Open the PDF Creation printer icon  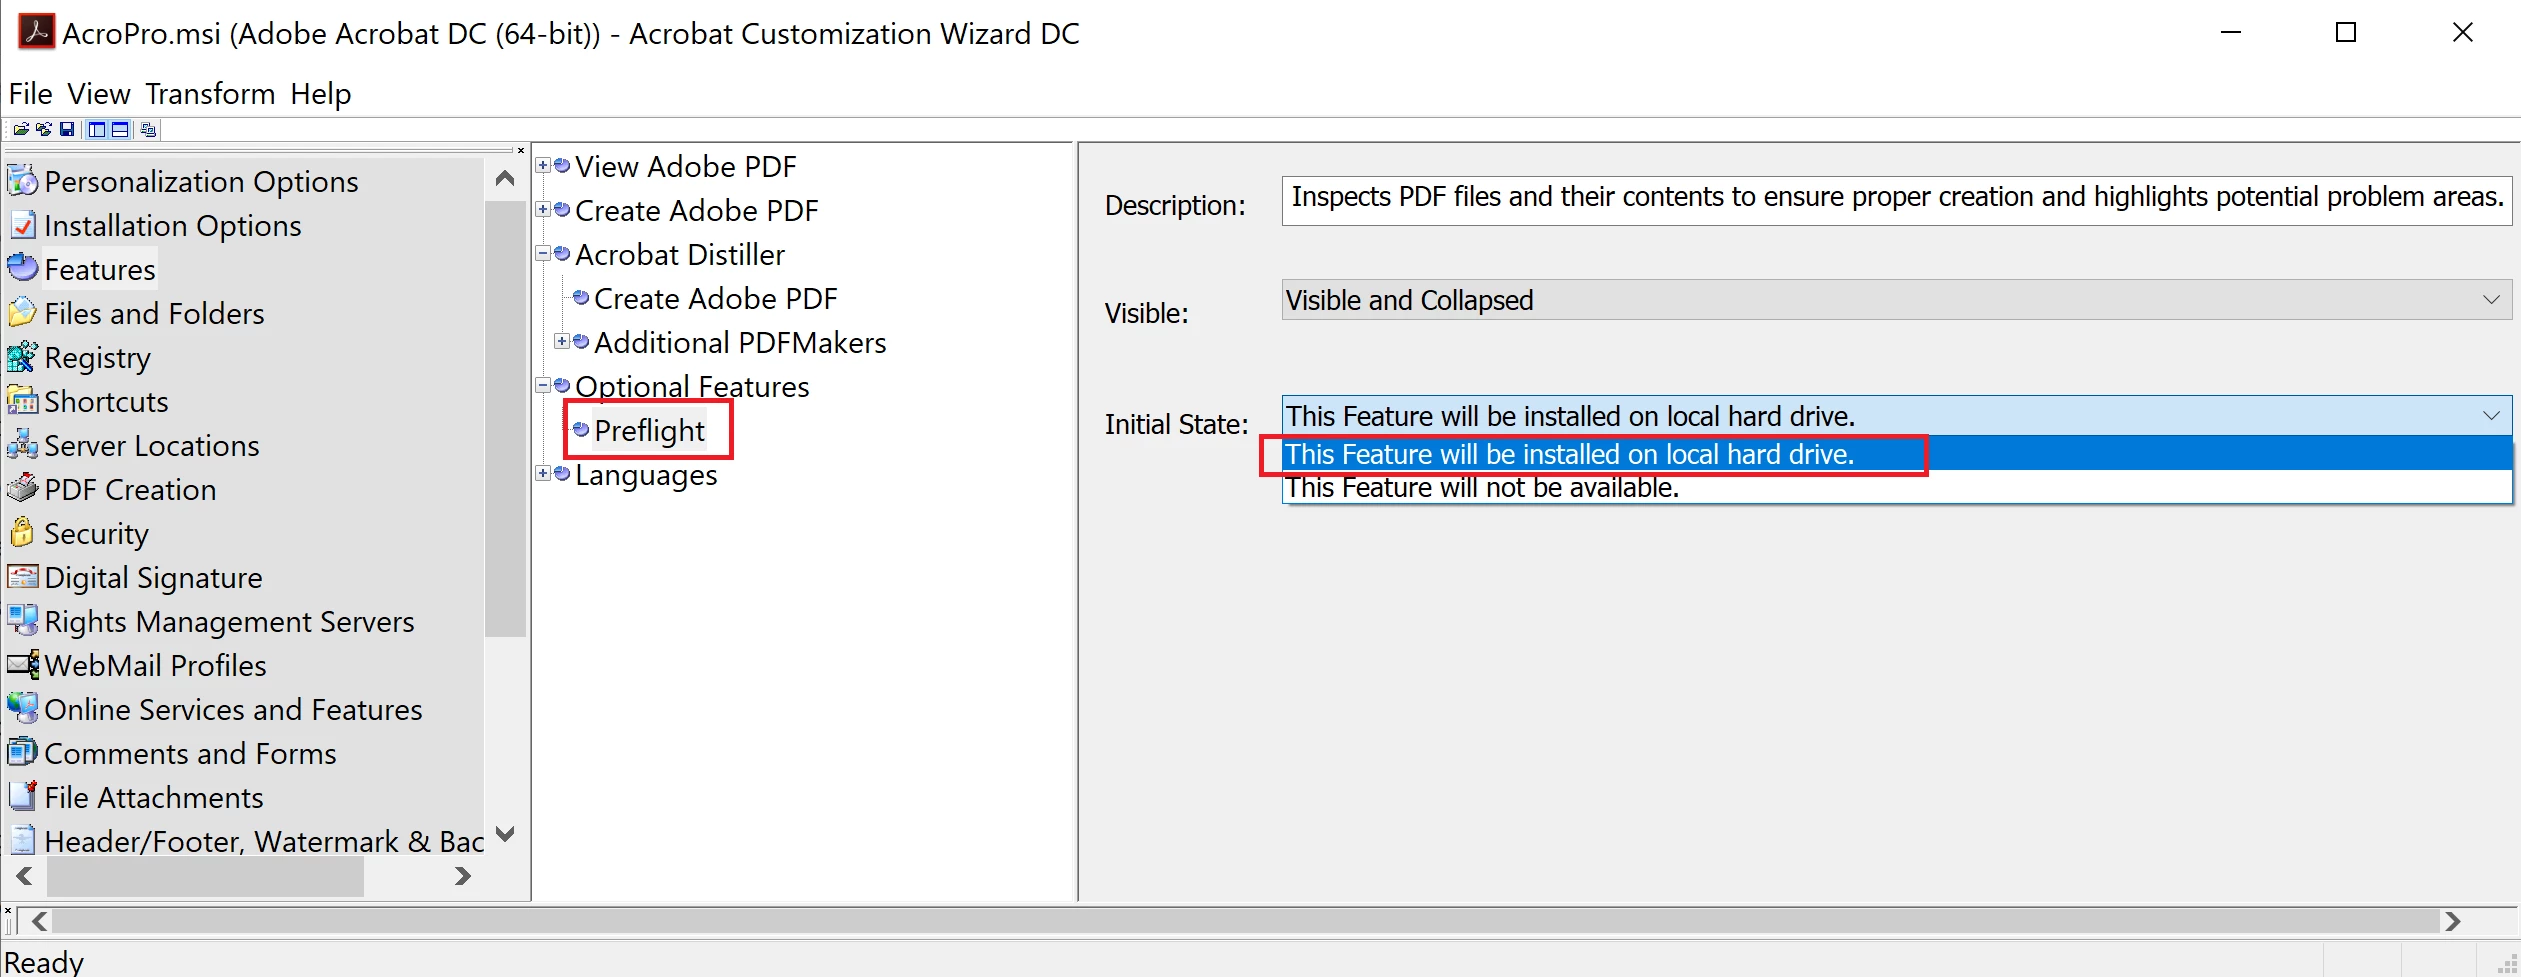[x=22, y=489]
